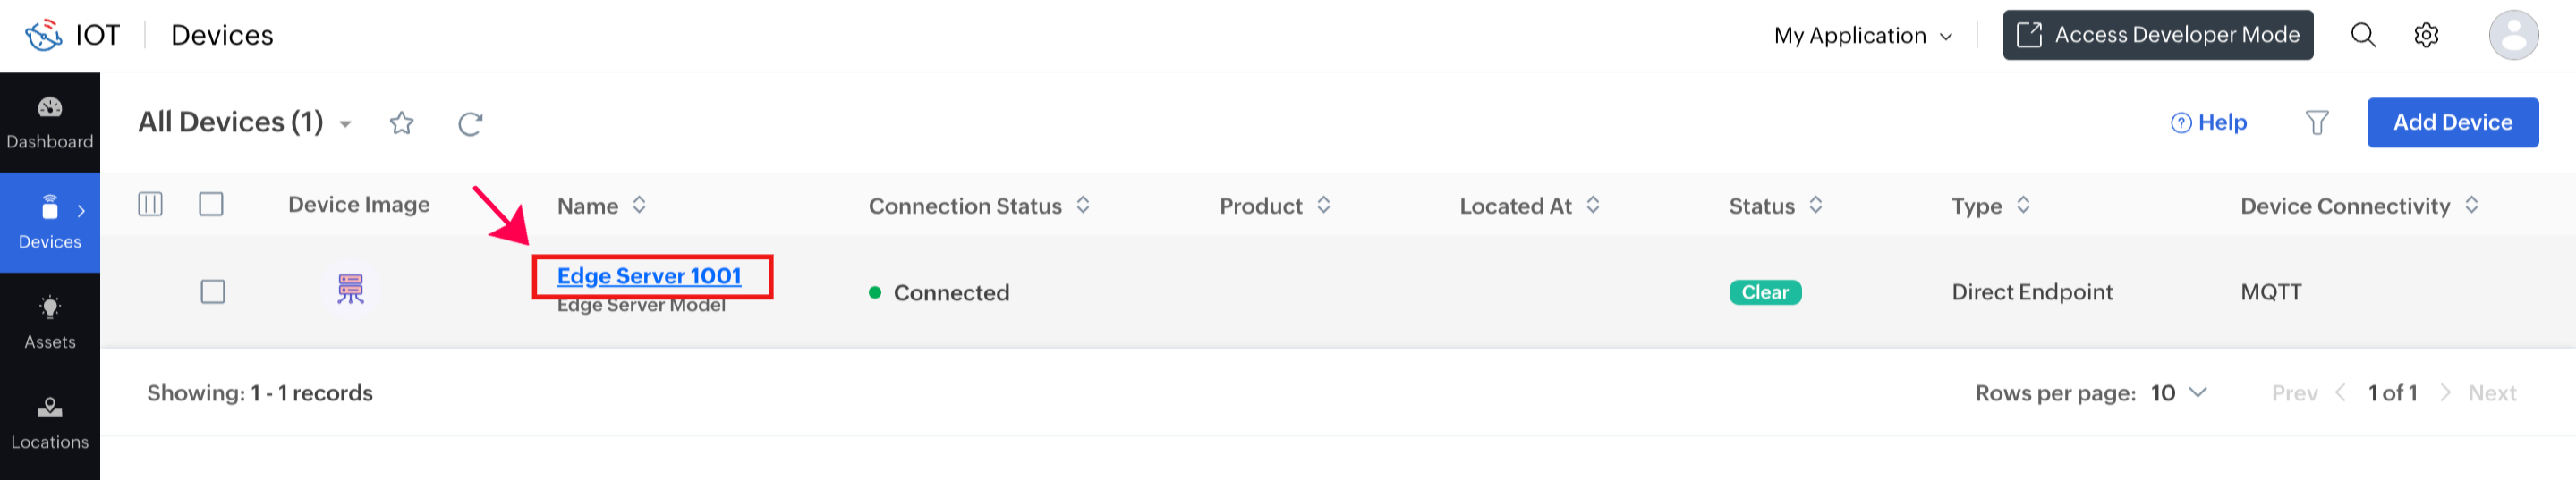Click the Add Device button
The image size is (2576, 480).
tap(2452, 122)
